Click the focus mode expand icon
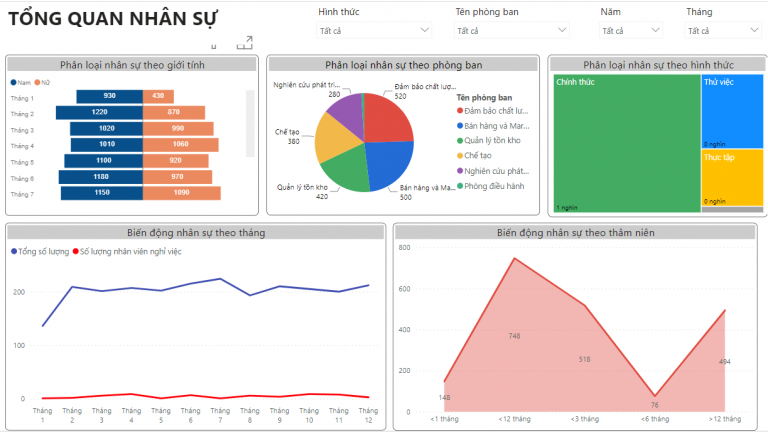This screenshot has width=768, height=432. [x=245, y=43]
